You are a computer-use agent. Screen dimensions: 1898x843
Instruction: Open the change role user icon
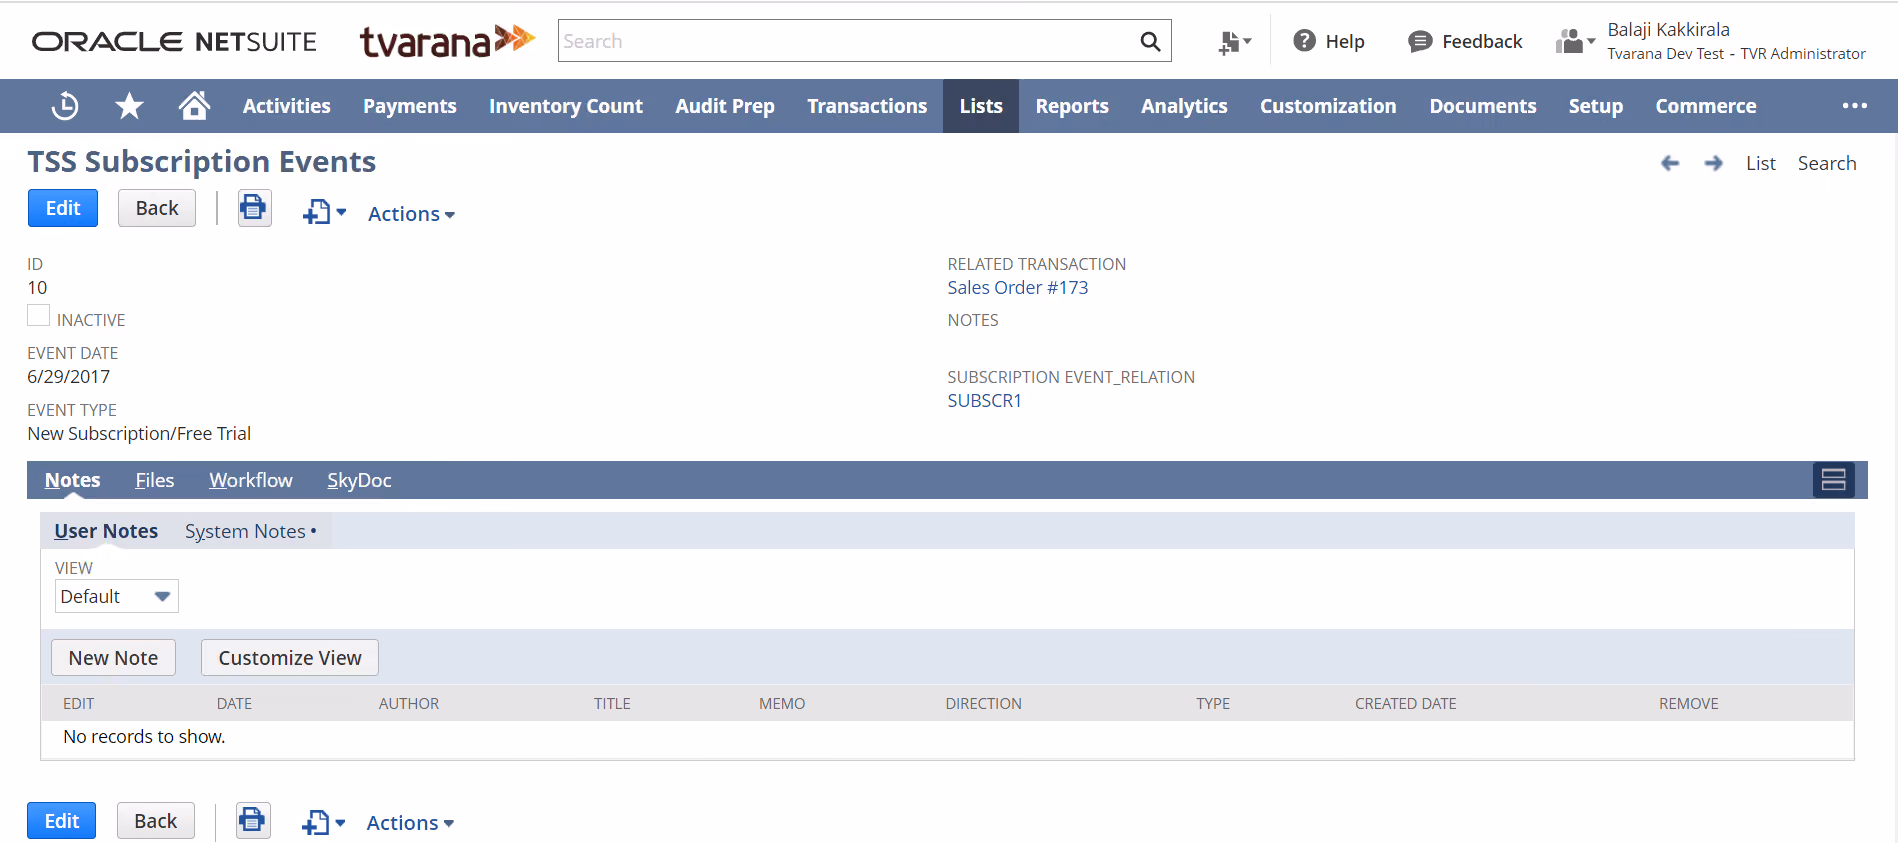tap(1575, 41)
